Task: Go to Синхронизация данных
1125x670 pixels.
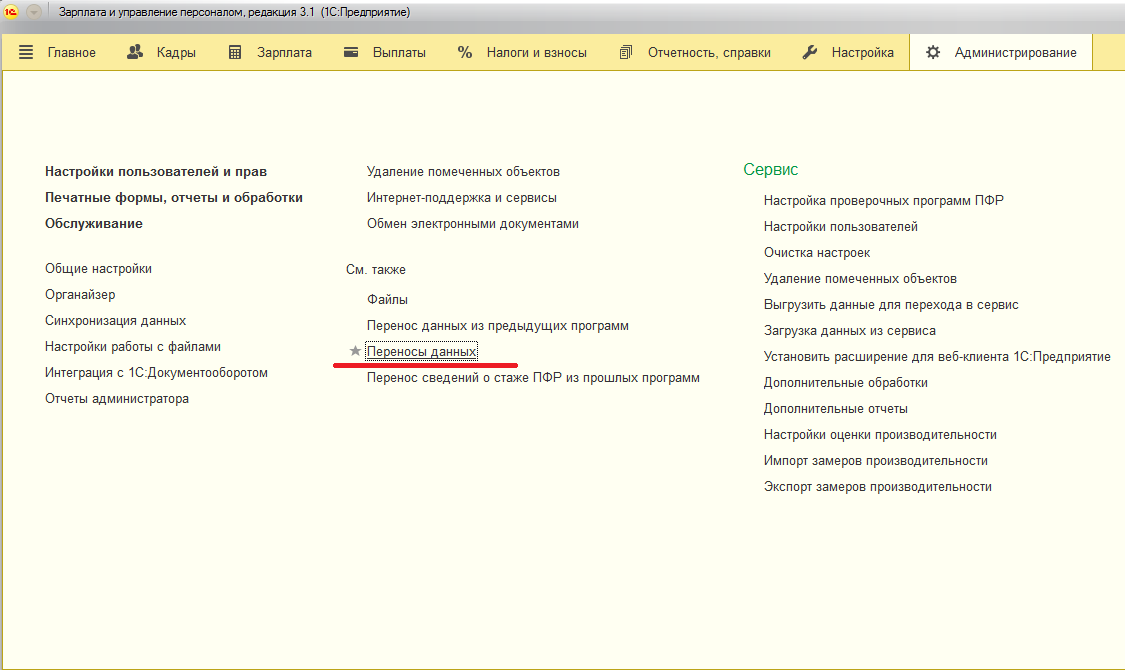Action: coord(115,321)
